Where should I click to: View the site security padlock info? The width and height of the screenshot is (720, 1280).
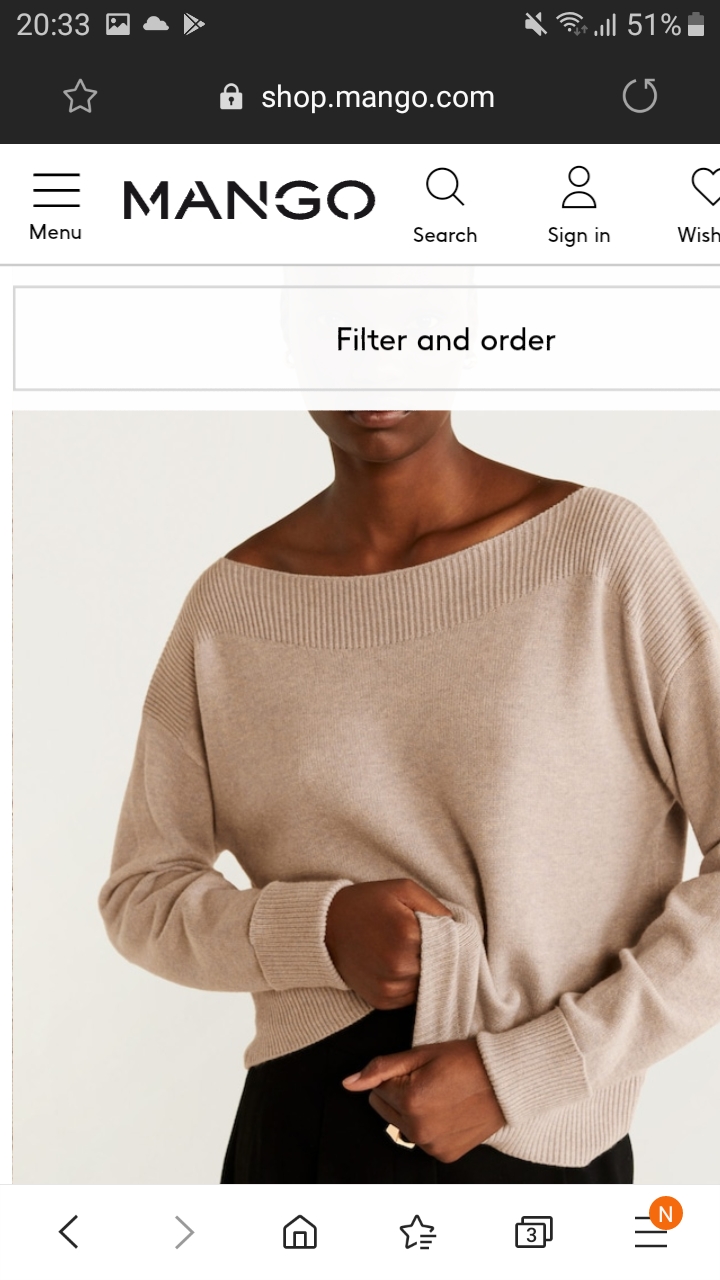tap(231, 97)
